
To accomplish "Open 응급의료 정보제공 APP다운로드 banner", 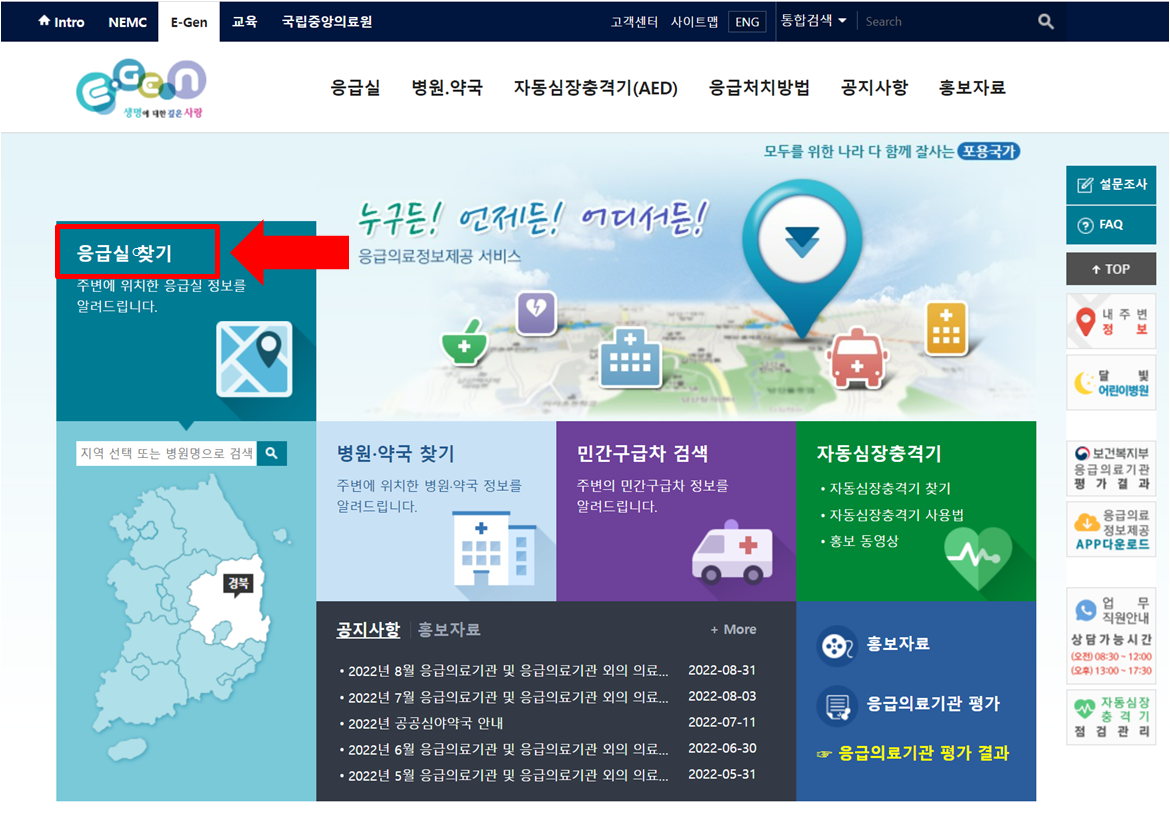I will tap(1111, 529).
